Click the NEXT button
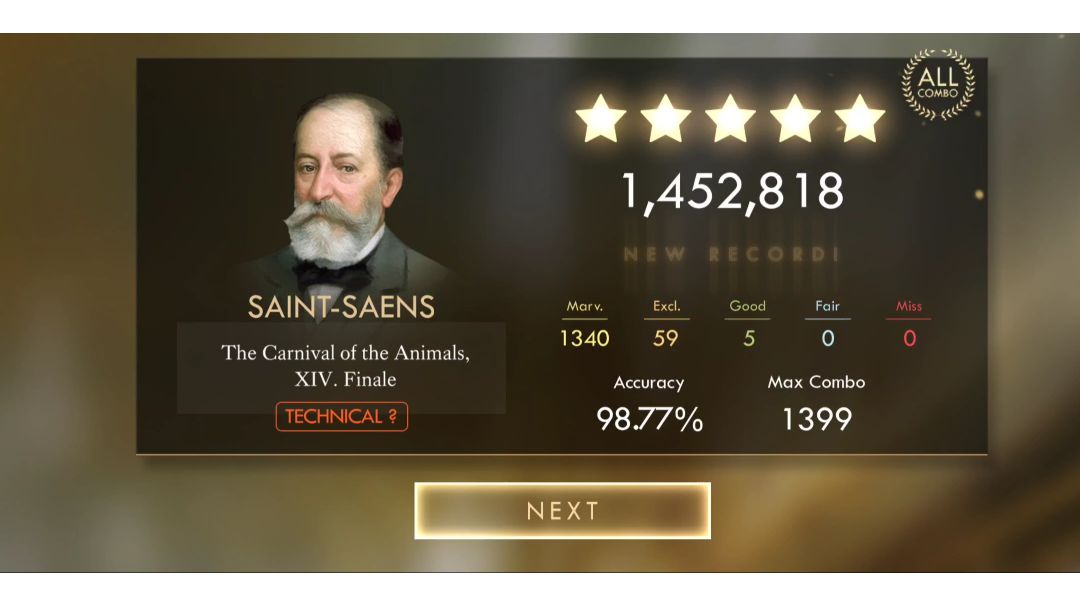Screen dimensions: 1080x606 [562, 510]
